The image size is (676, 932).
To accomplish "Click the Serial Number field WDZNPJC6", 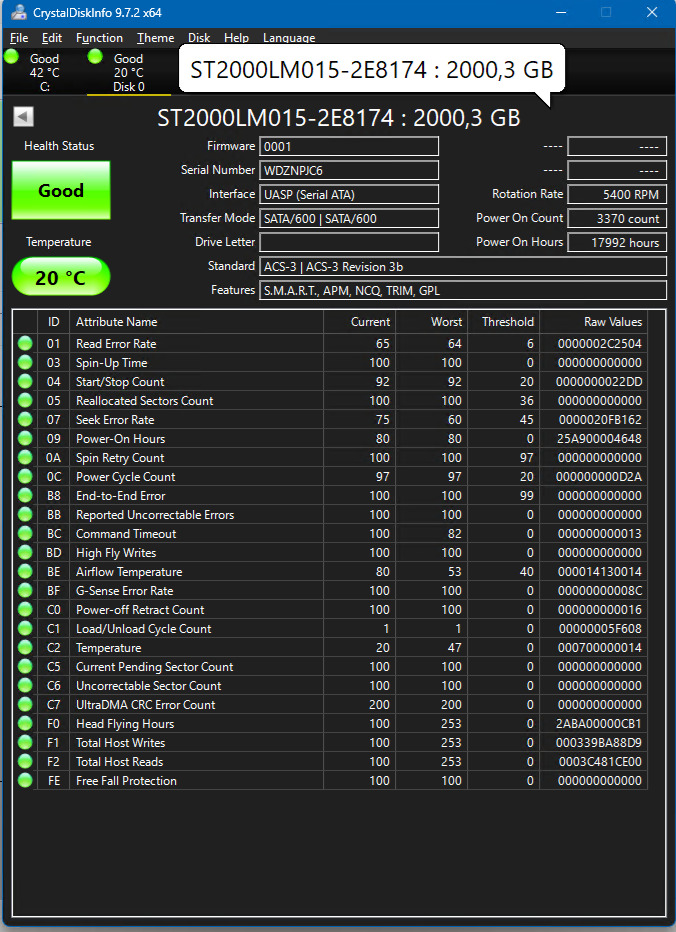I will [x=349, y=170].
